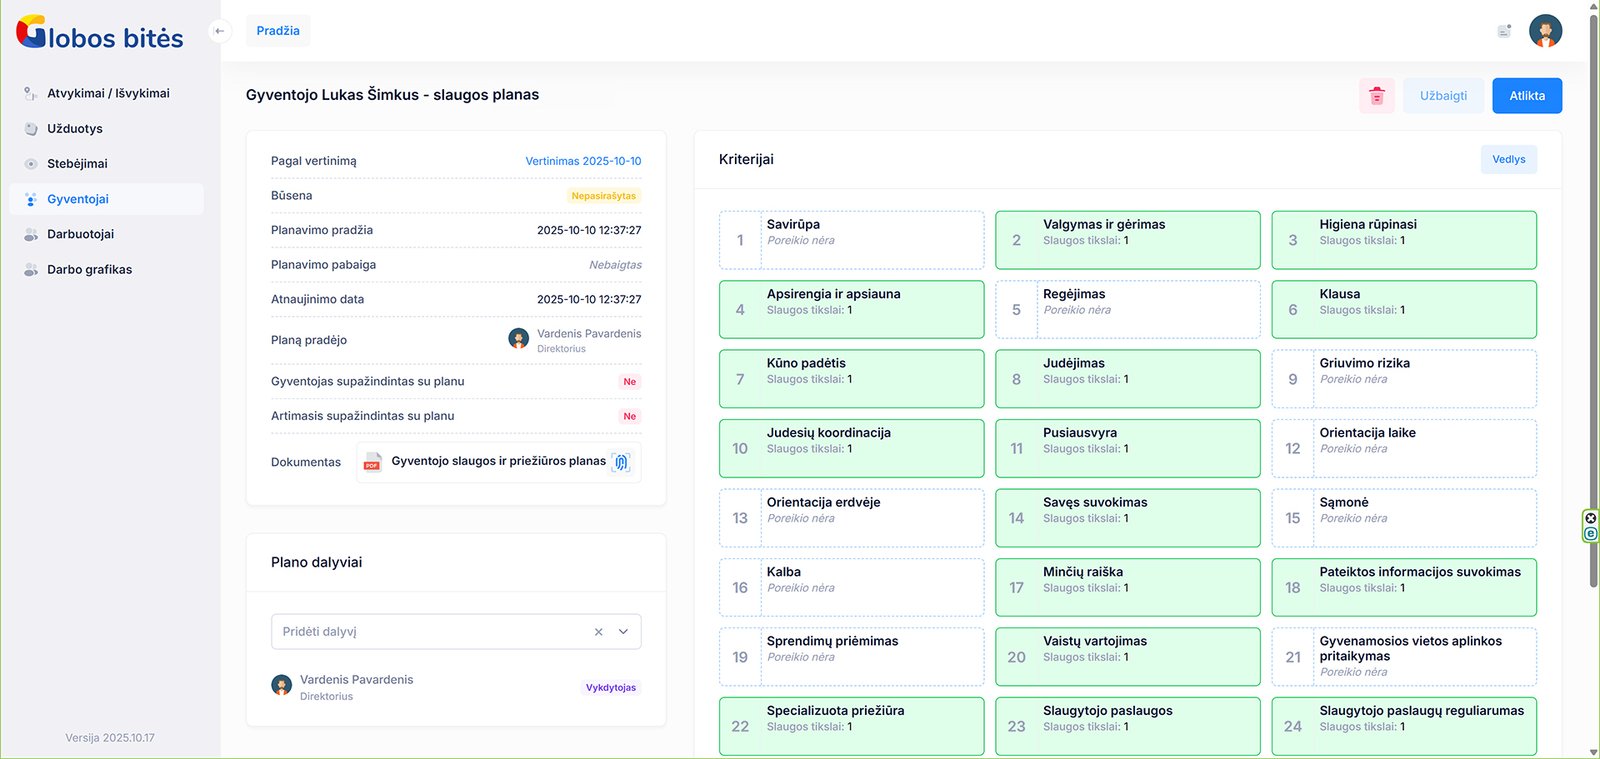Open the Vertinimas 2025-10-10 link

583,161
